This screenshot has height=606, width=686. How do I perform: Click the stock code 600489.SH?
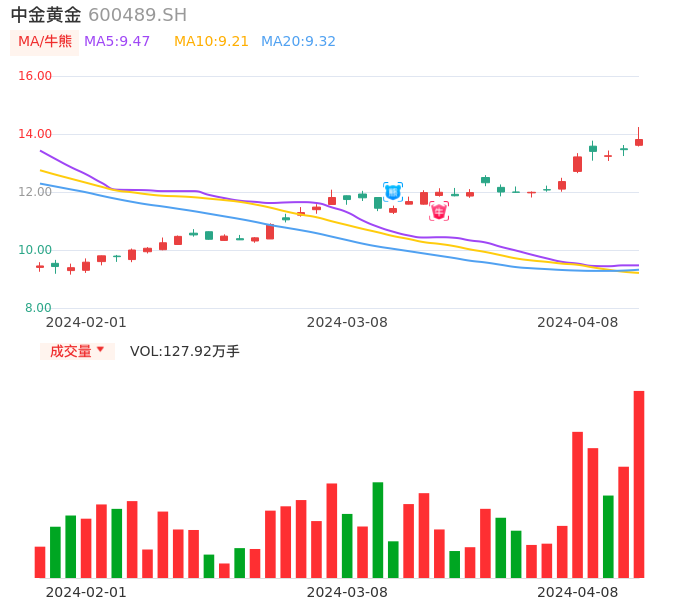tap(137, 15)
